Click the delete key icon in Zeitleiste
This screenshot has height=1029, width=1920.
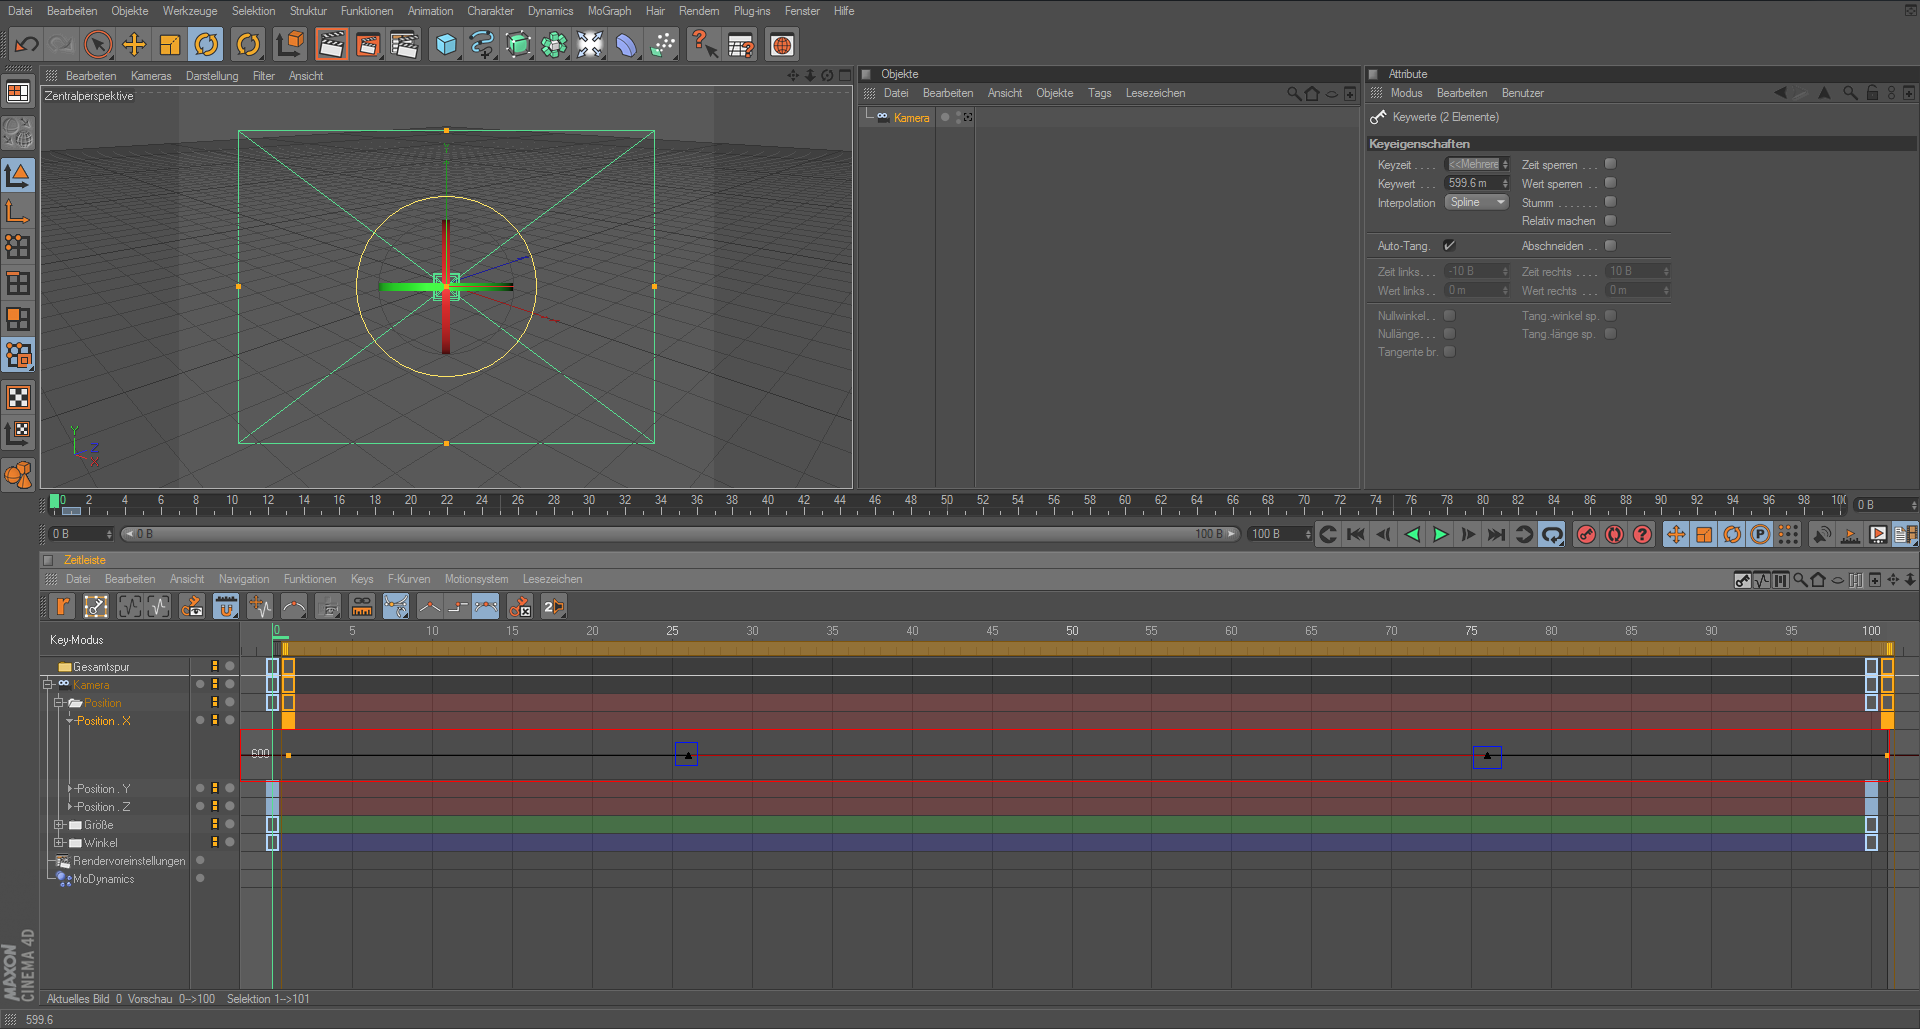519,606
